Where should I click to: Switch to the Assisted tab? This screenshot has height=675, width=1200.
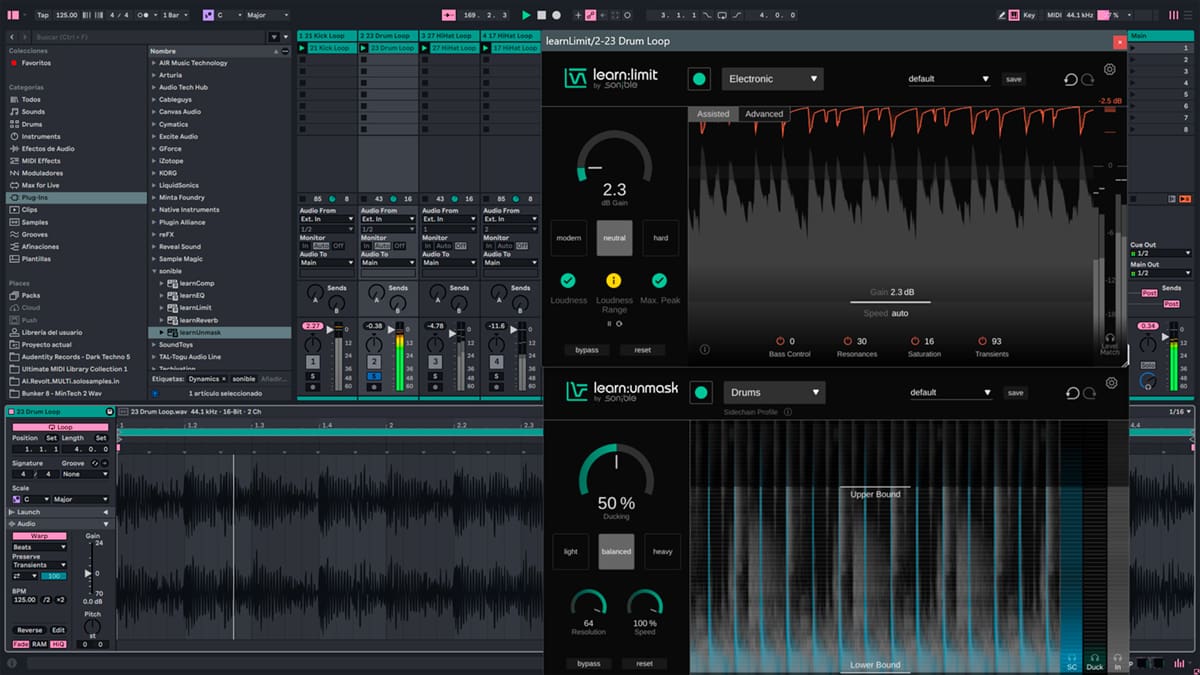pyautogui.click(x=713, y=114)
